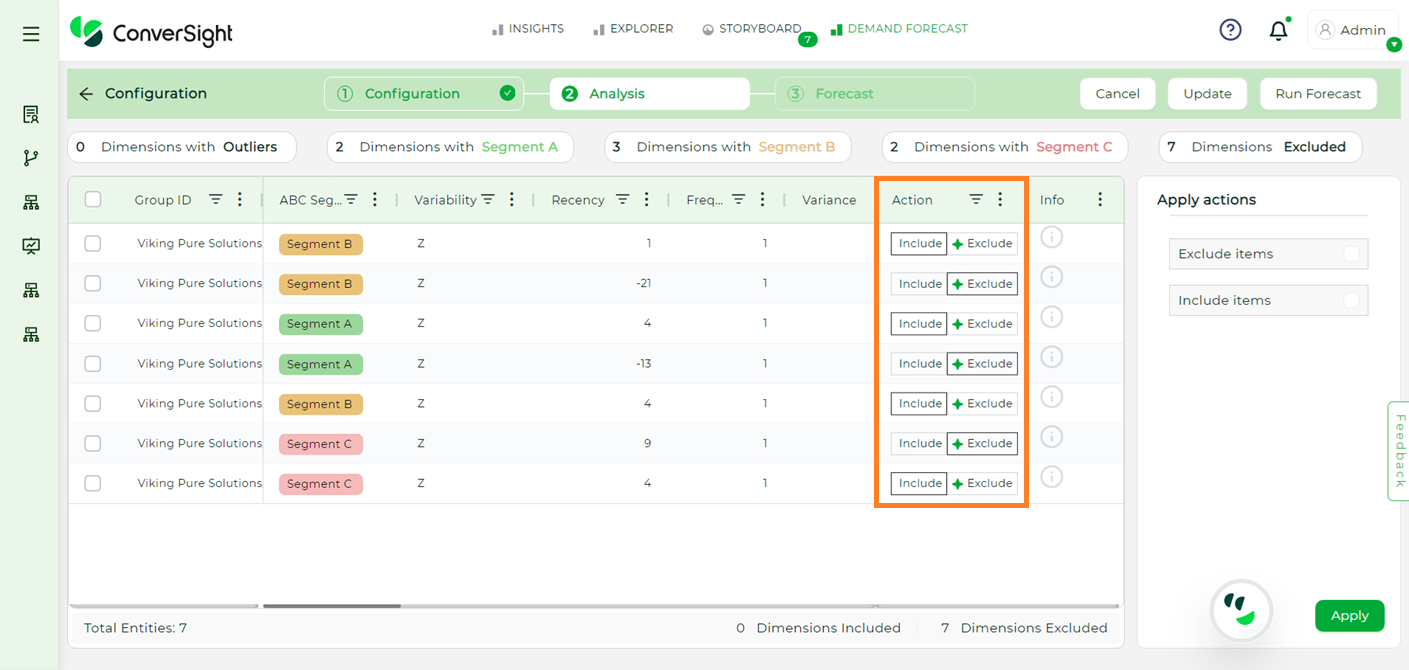
Task: Open the filter icon in Recency column
Action: click(622, 200)
